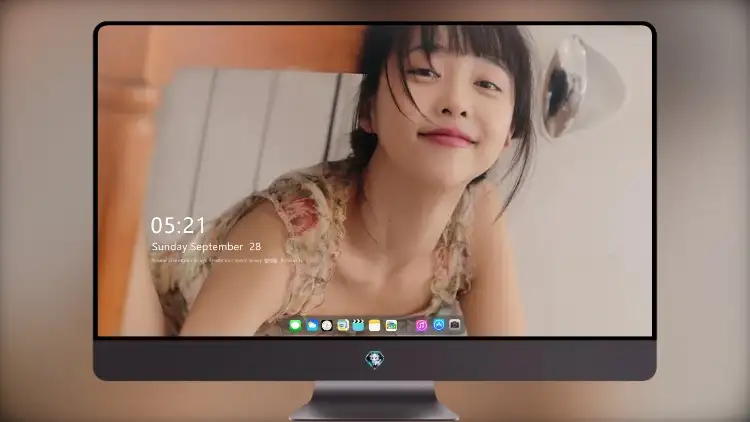The height and width of the screenshot is (422, 750).
Task: Open the colorful landscape photo app icon
Action: point(391,325)
